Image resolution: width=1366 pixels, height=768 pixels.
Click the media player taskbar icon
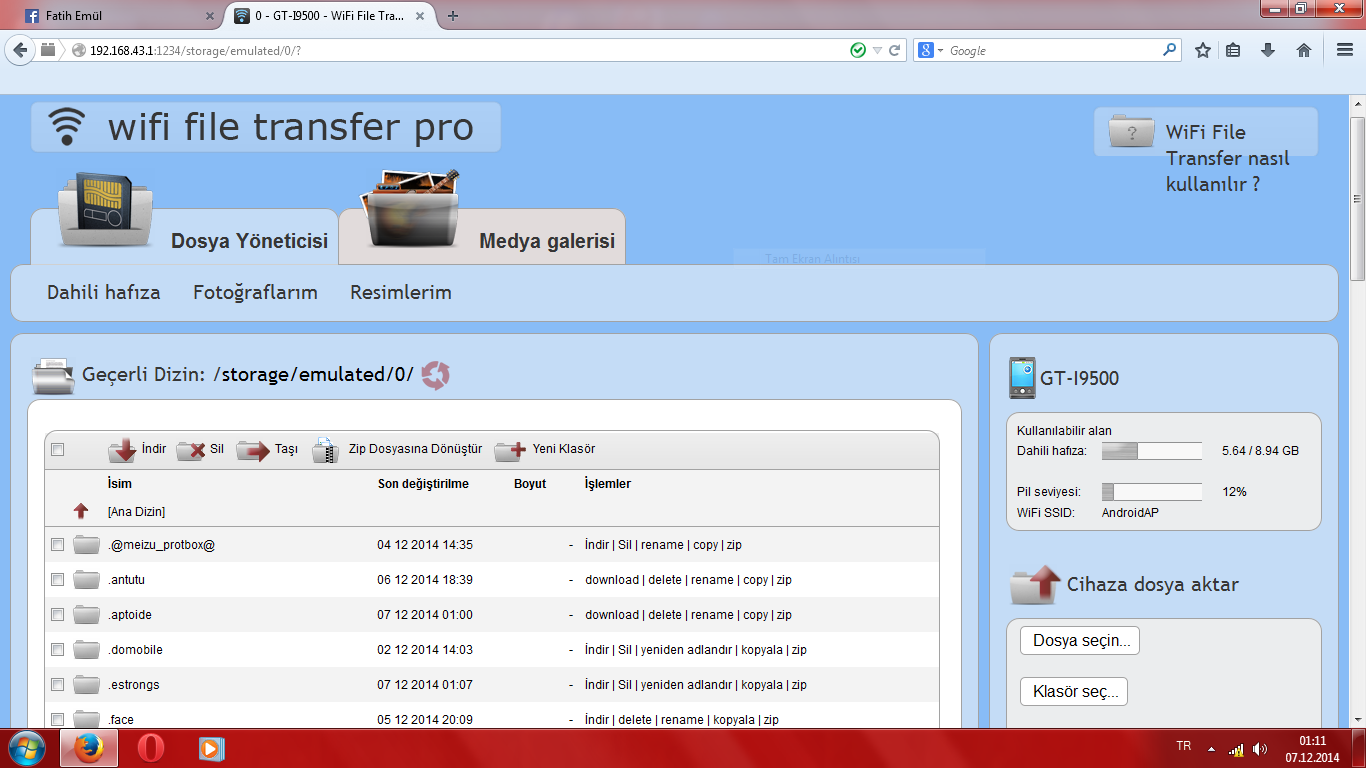(x=211, y=748)
